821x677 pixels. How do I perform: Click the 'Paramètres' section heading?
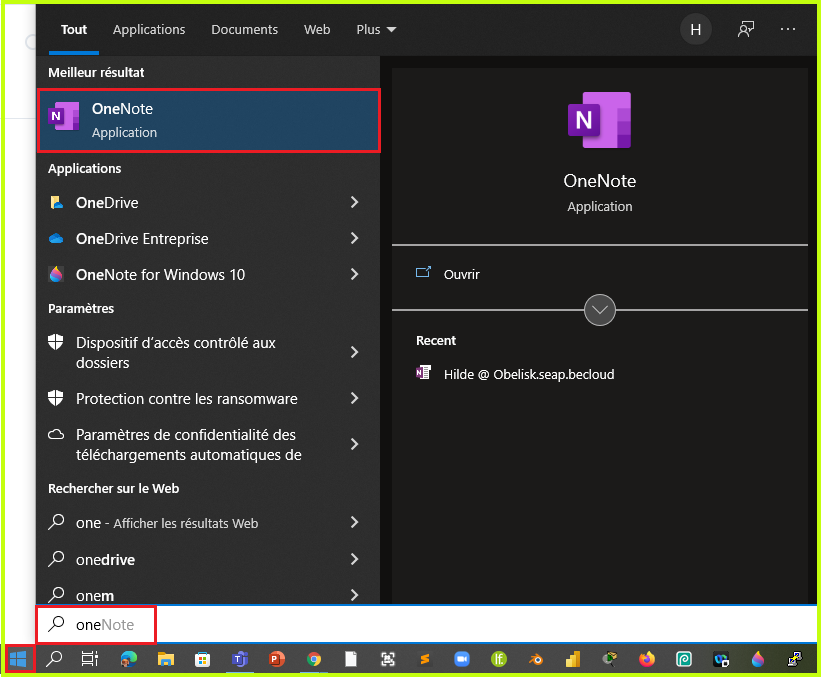coord(81,308)
